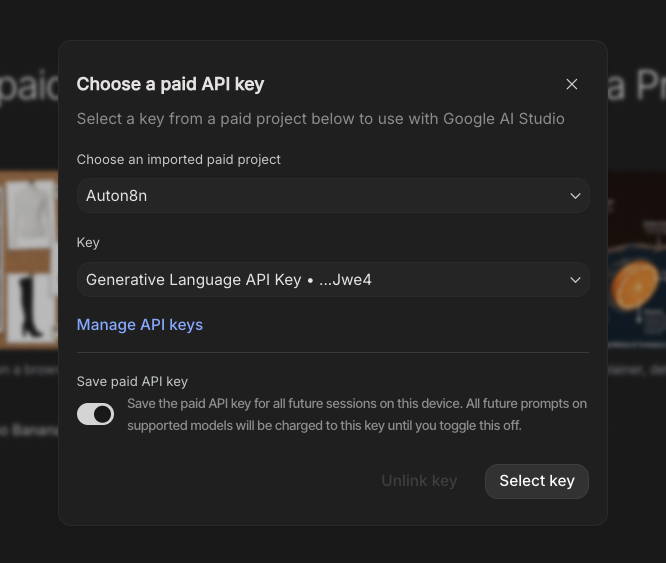Click the fashion thumbnail behind dialog on left
Screen dimensions: 666x563
tap(28, 258)
